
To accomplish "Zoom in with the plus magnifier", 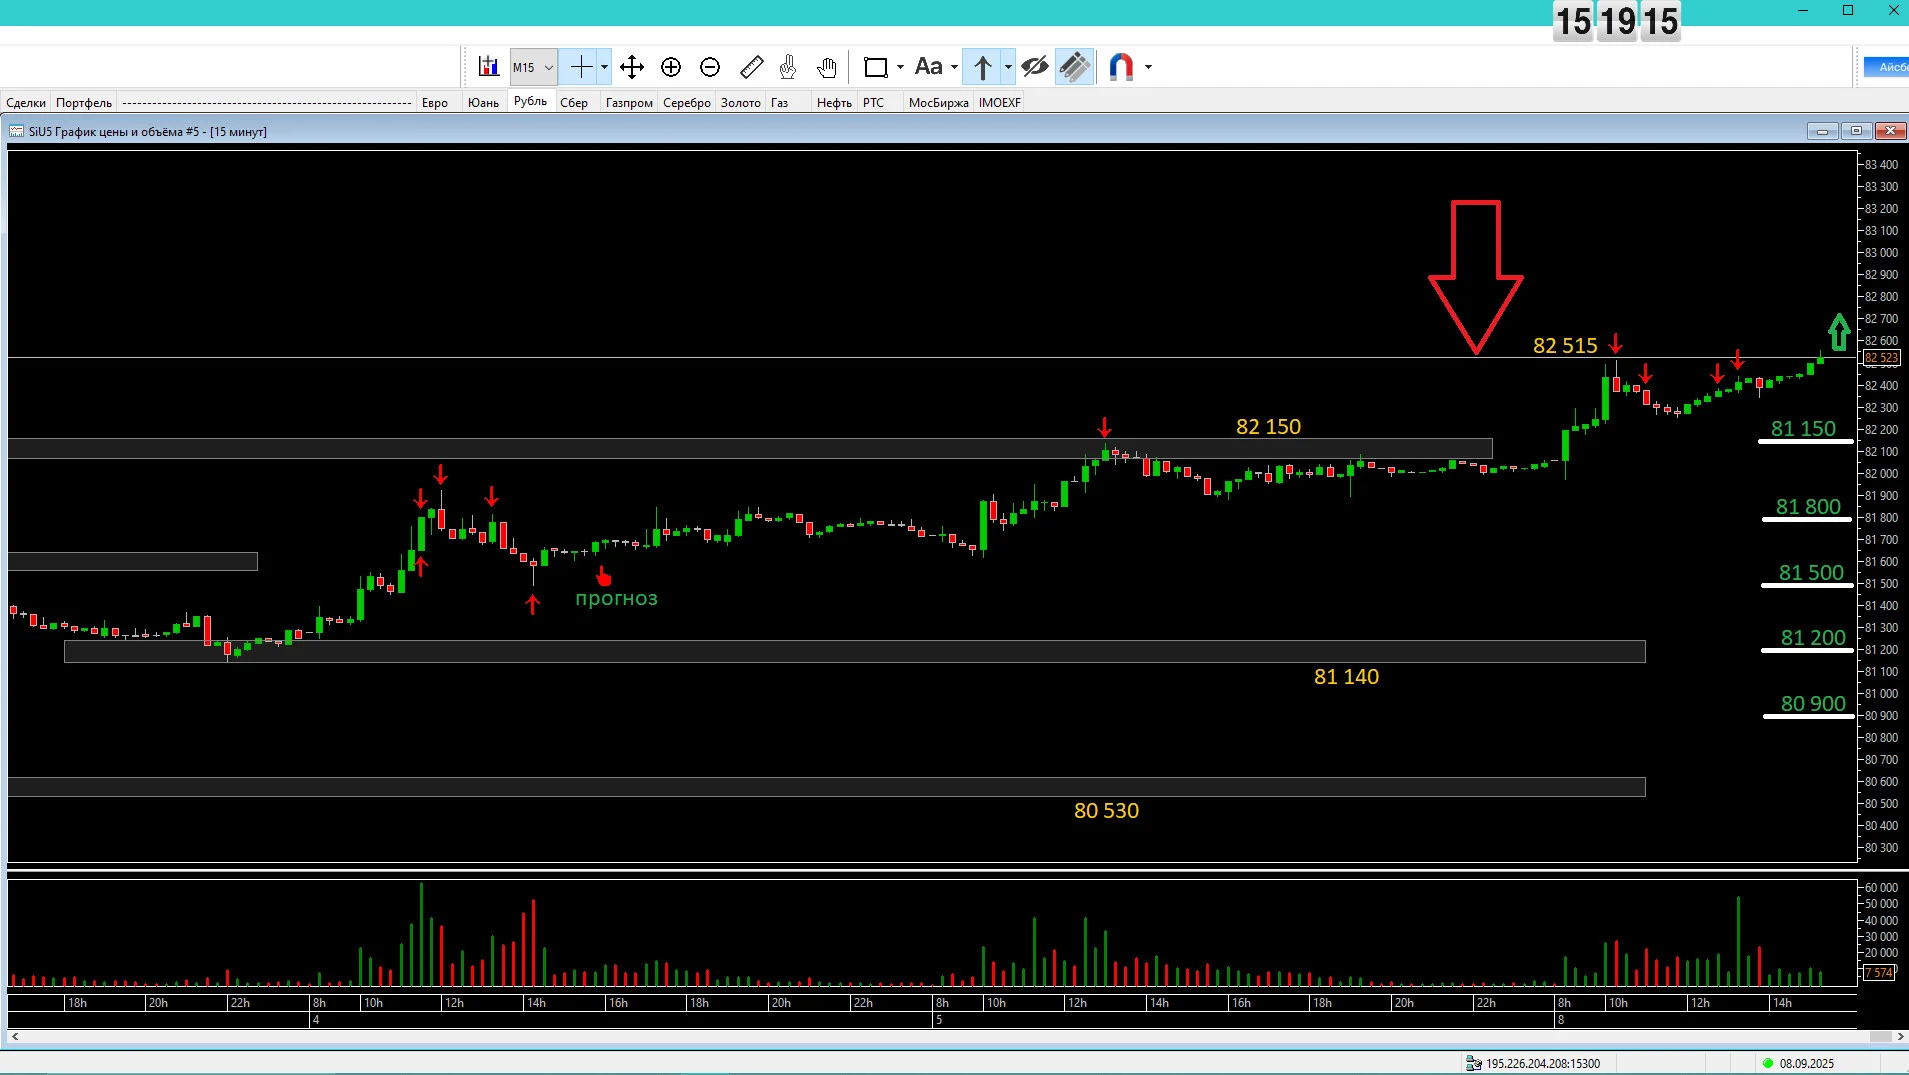I will point(671,67).
